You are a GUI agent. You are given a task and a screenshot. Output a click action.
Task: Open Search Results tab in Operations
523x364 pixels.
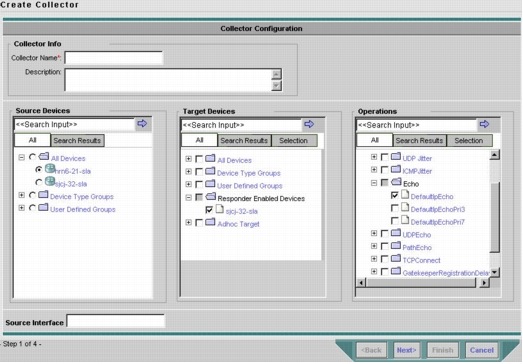(419, 140)
